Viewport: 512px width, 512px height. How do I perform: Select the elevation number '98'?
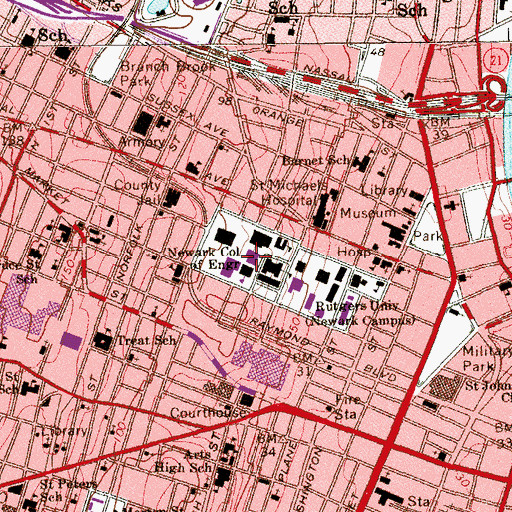pyautogui.click(x=225, y=100)
